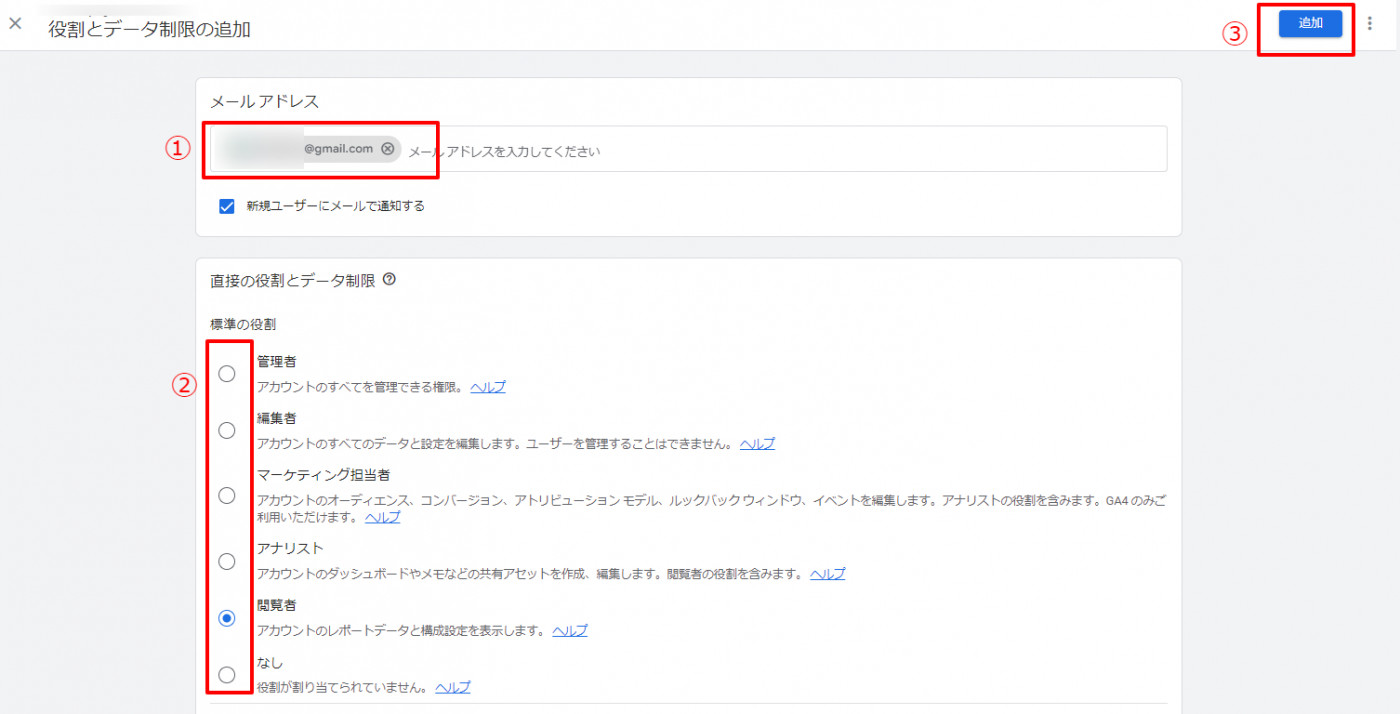Open ヘルプ link for アナリスト role
1400x714 pixels.
pos(827,574)
